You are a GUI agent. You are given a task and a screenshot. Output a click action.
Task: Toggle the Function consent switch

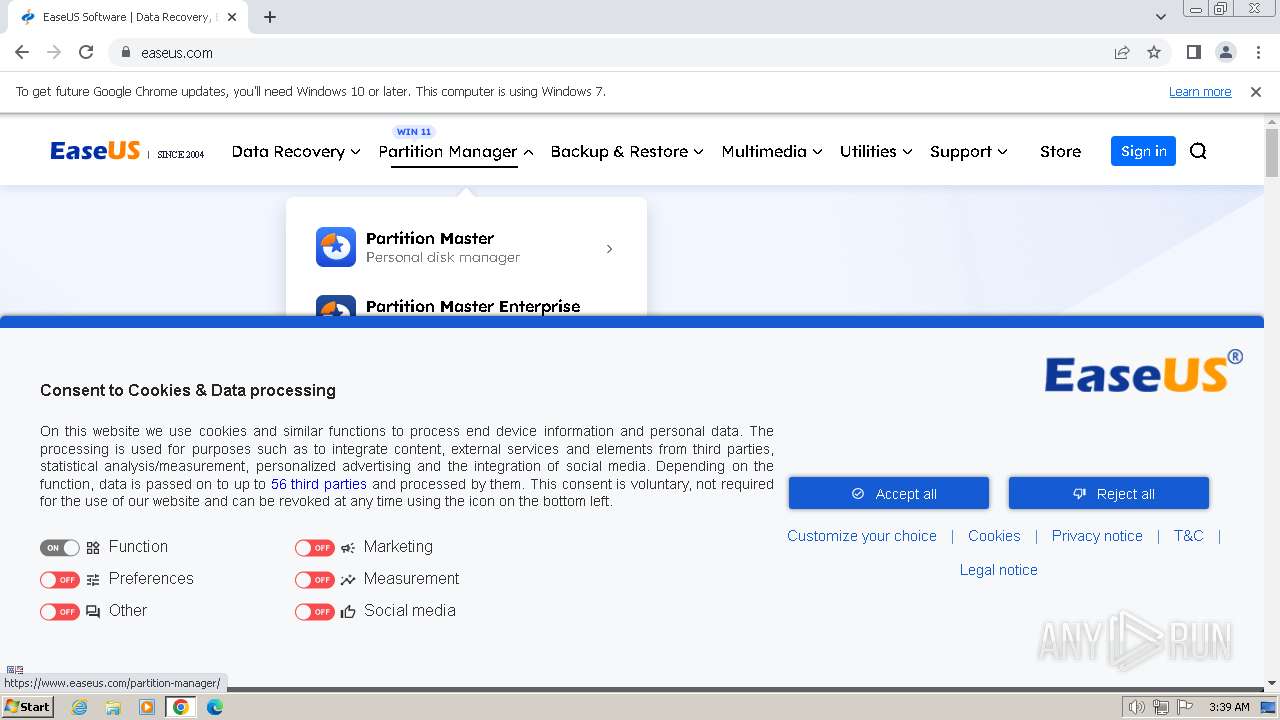click(x=60, y=548)
